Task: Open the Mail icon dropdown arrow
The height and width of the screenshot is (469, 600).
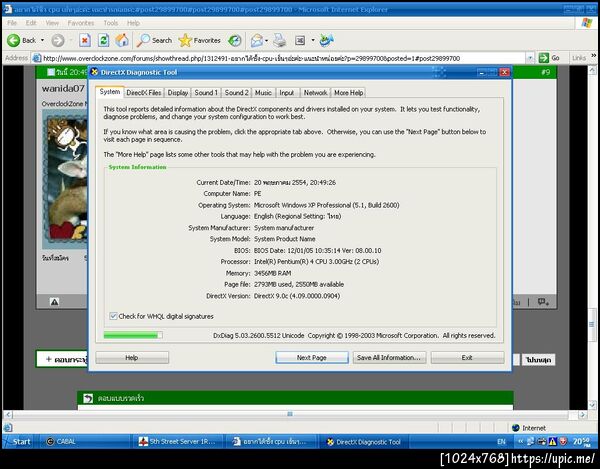Action: [266, 40]
